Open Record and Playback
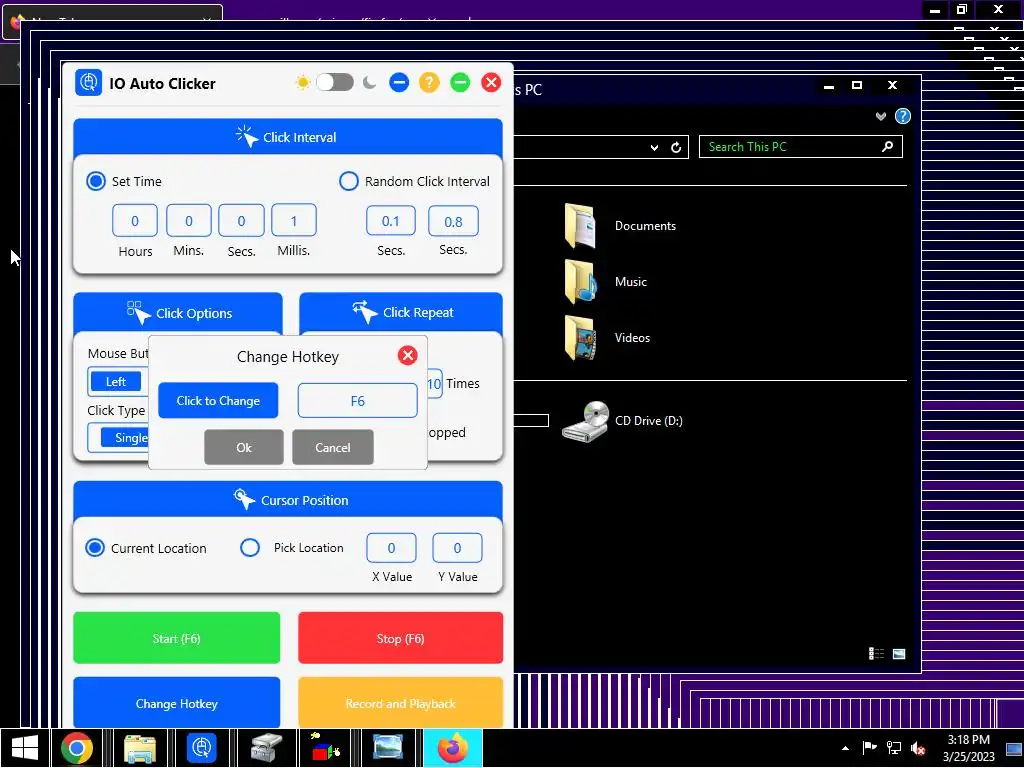Viewport: 1024px width, 768px height. [x=400, y=703]
